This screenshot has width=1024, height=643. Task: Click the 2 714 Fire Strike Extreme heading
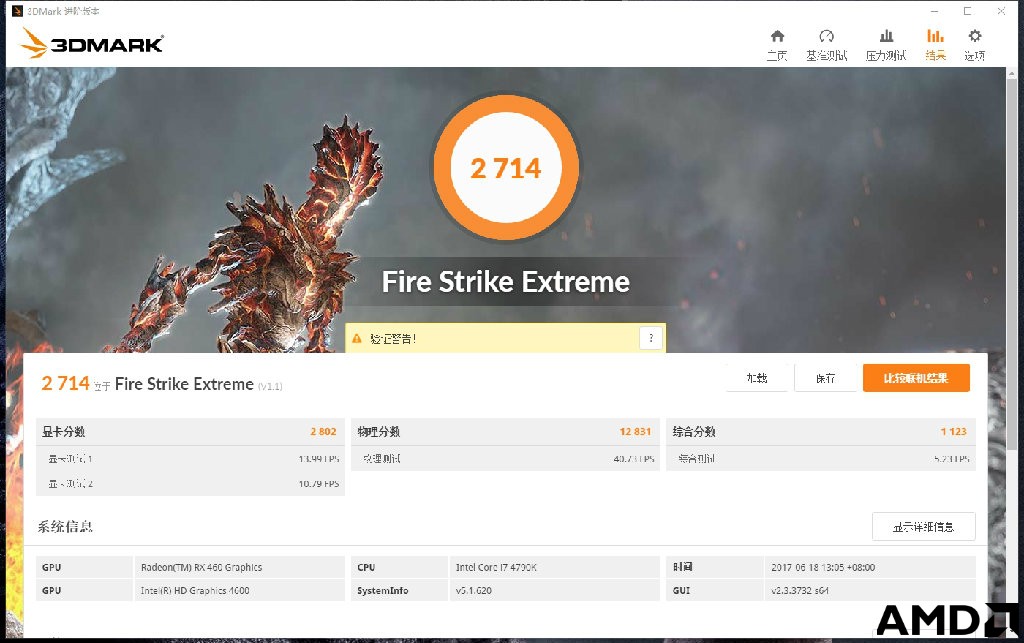click(161, 384)
